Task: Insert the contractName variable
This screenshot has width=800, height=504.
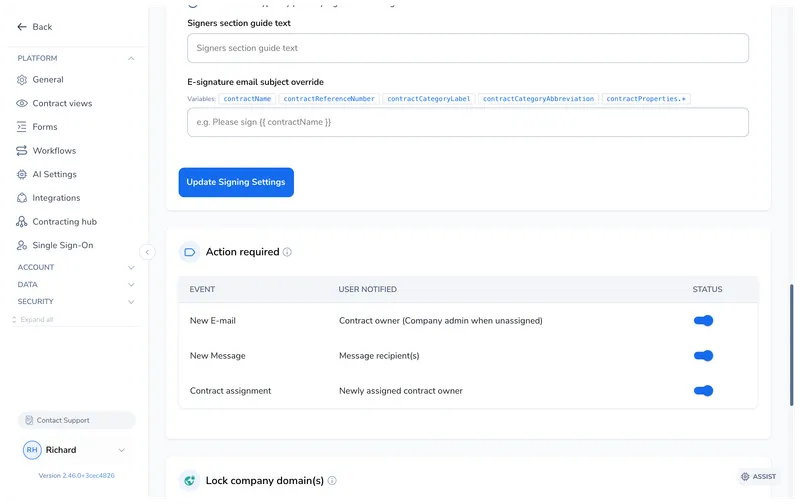Action: tap(247, 99)
